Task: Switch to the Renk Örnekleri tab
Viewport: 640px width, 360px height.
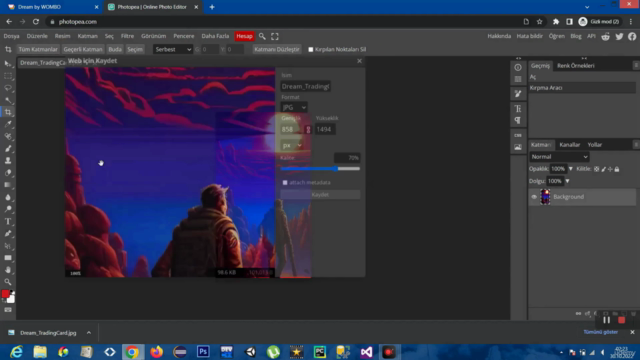Action: (x=576, y=65)
